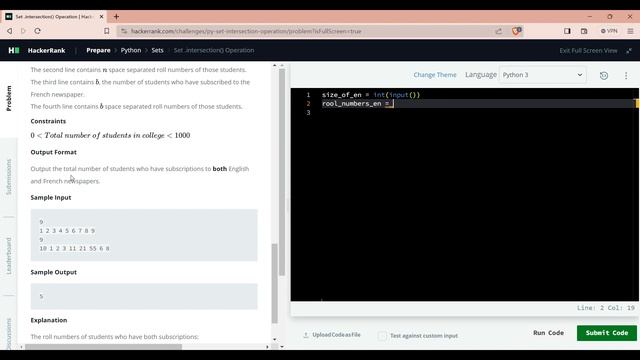Click line number 3 in the editor
The image size is (640, 360).
click(x=308, y=113)
